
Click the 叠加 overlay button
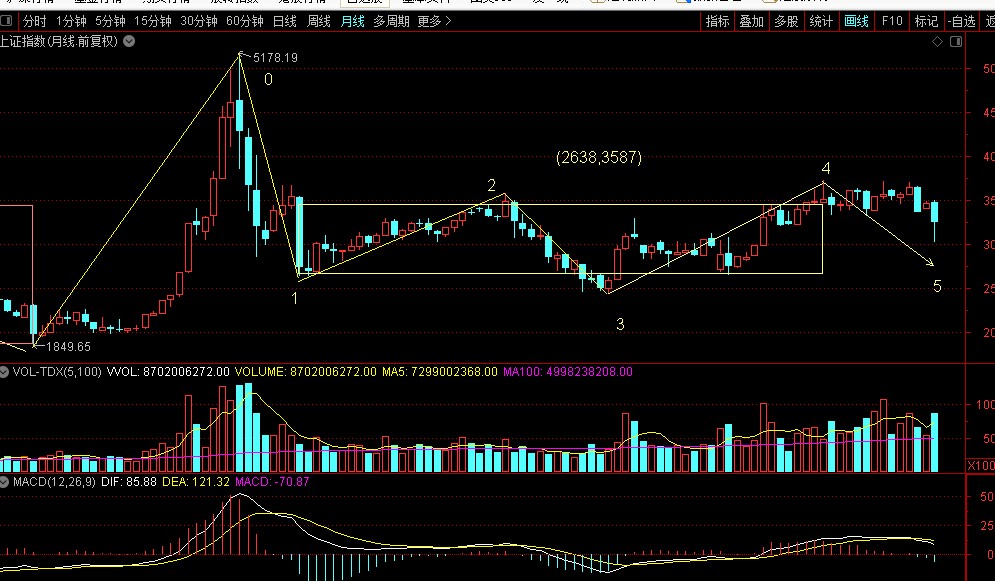[x=752, y=22]
